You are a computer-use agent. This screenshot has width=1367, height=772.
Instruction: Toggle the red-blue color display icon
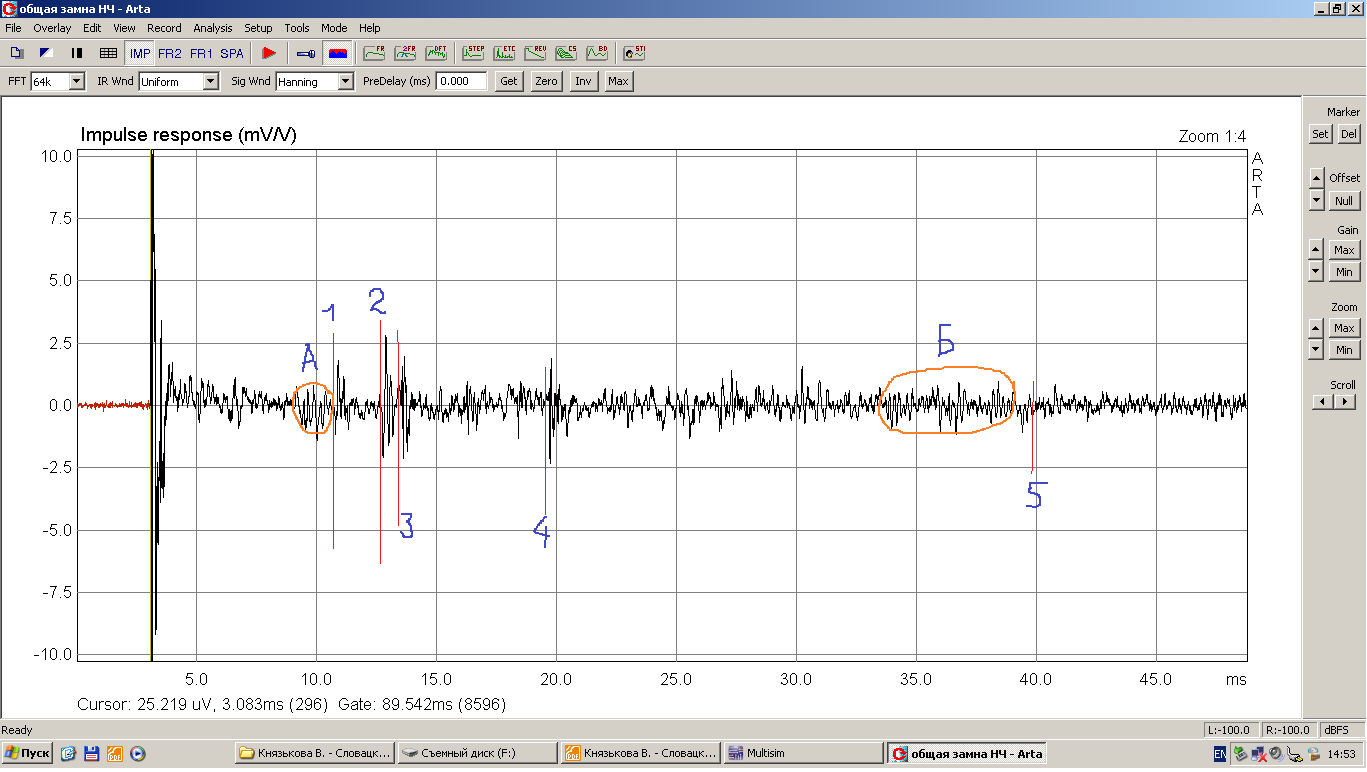[x=337, y=53]
